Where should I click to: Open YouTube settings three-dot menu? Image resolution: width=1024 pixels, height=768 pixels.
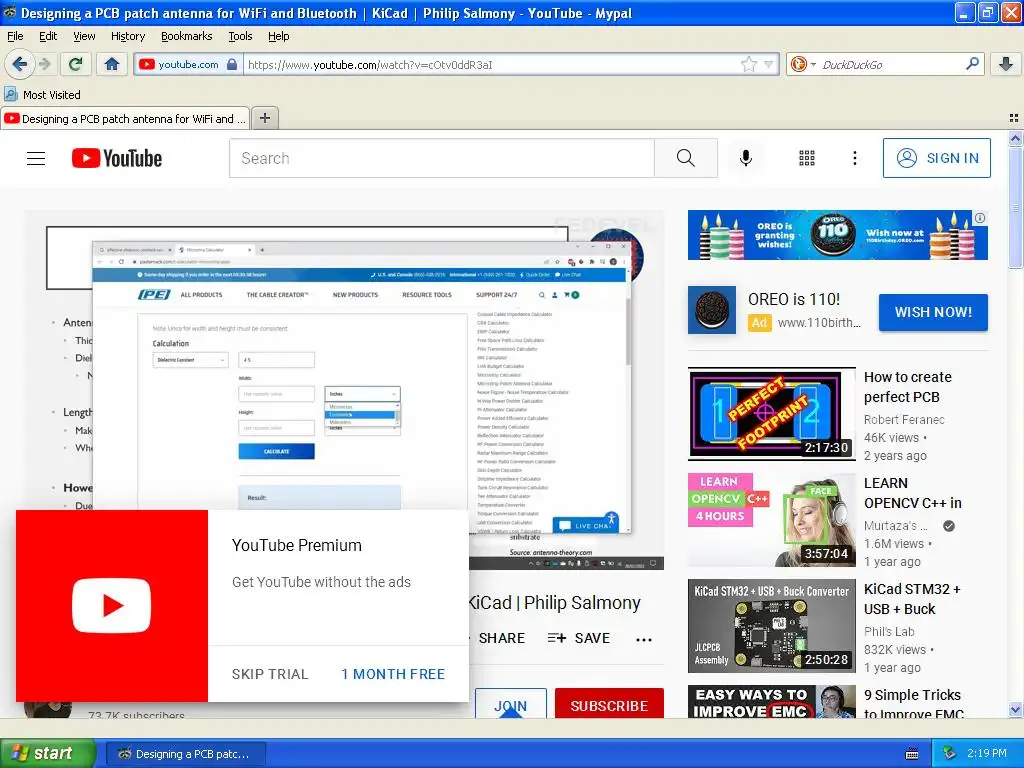click(x=854, y=158)
